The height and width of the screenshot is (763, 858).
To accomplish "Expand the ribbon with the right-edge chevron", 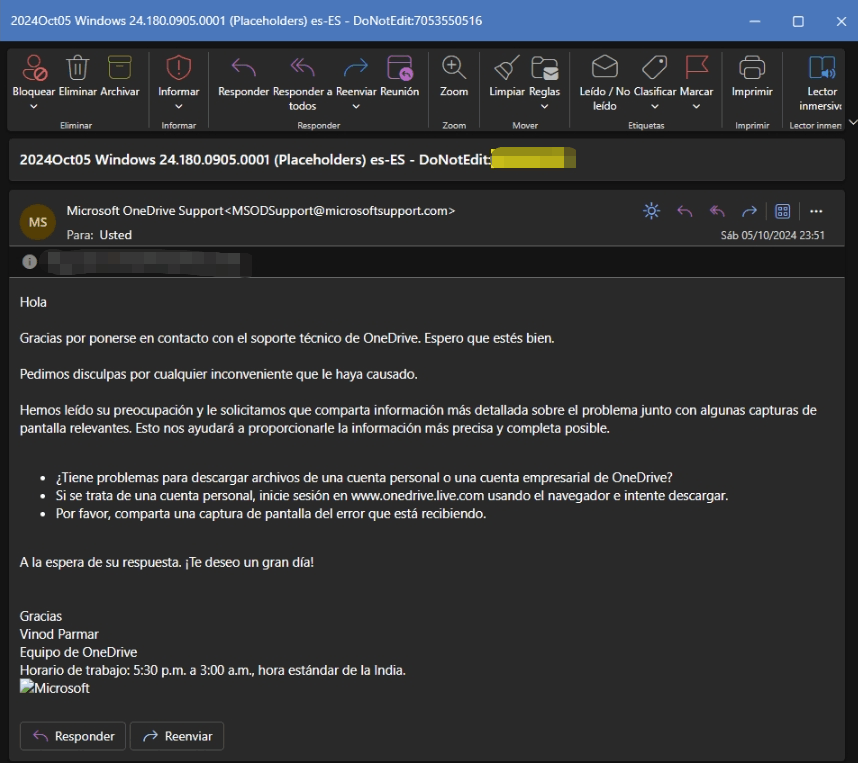I will 853,122.
